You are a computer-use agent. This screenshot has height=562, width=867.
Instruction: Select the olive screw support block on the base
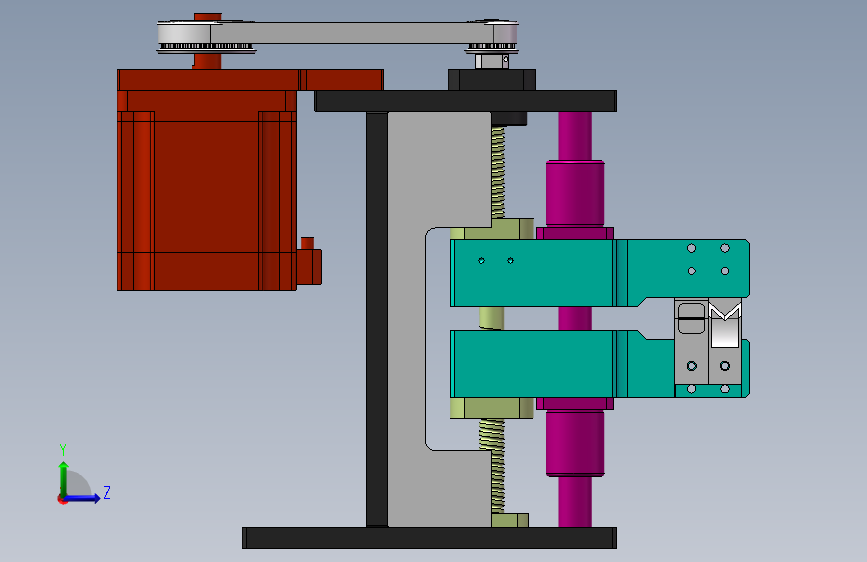(510, 520)
